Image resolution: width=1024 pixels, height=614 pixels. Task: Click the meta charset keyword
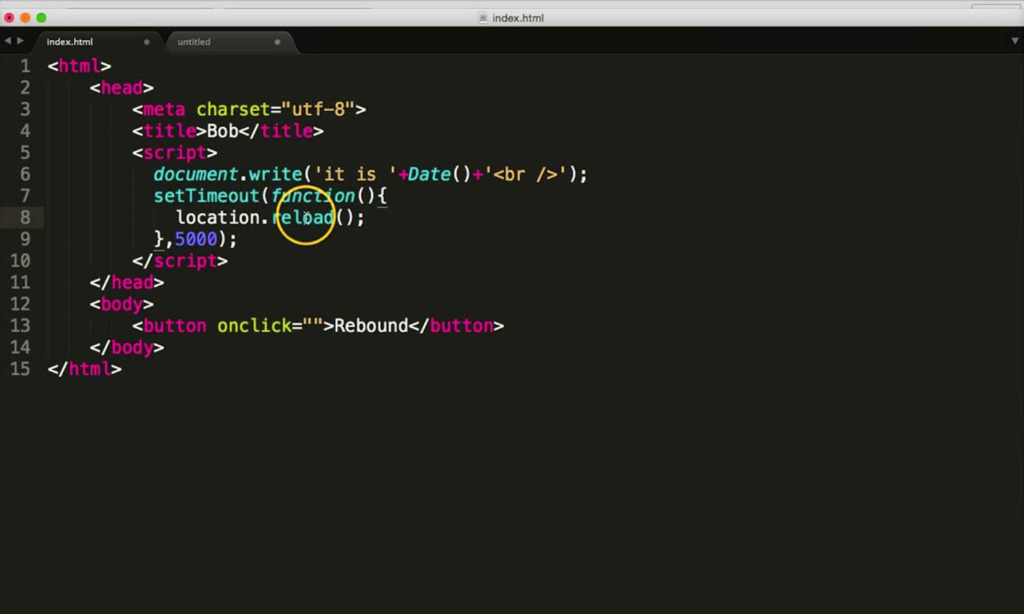tap(233, 109)
